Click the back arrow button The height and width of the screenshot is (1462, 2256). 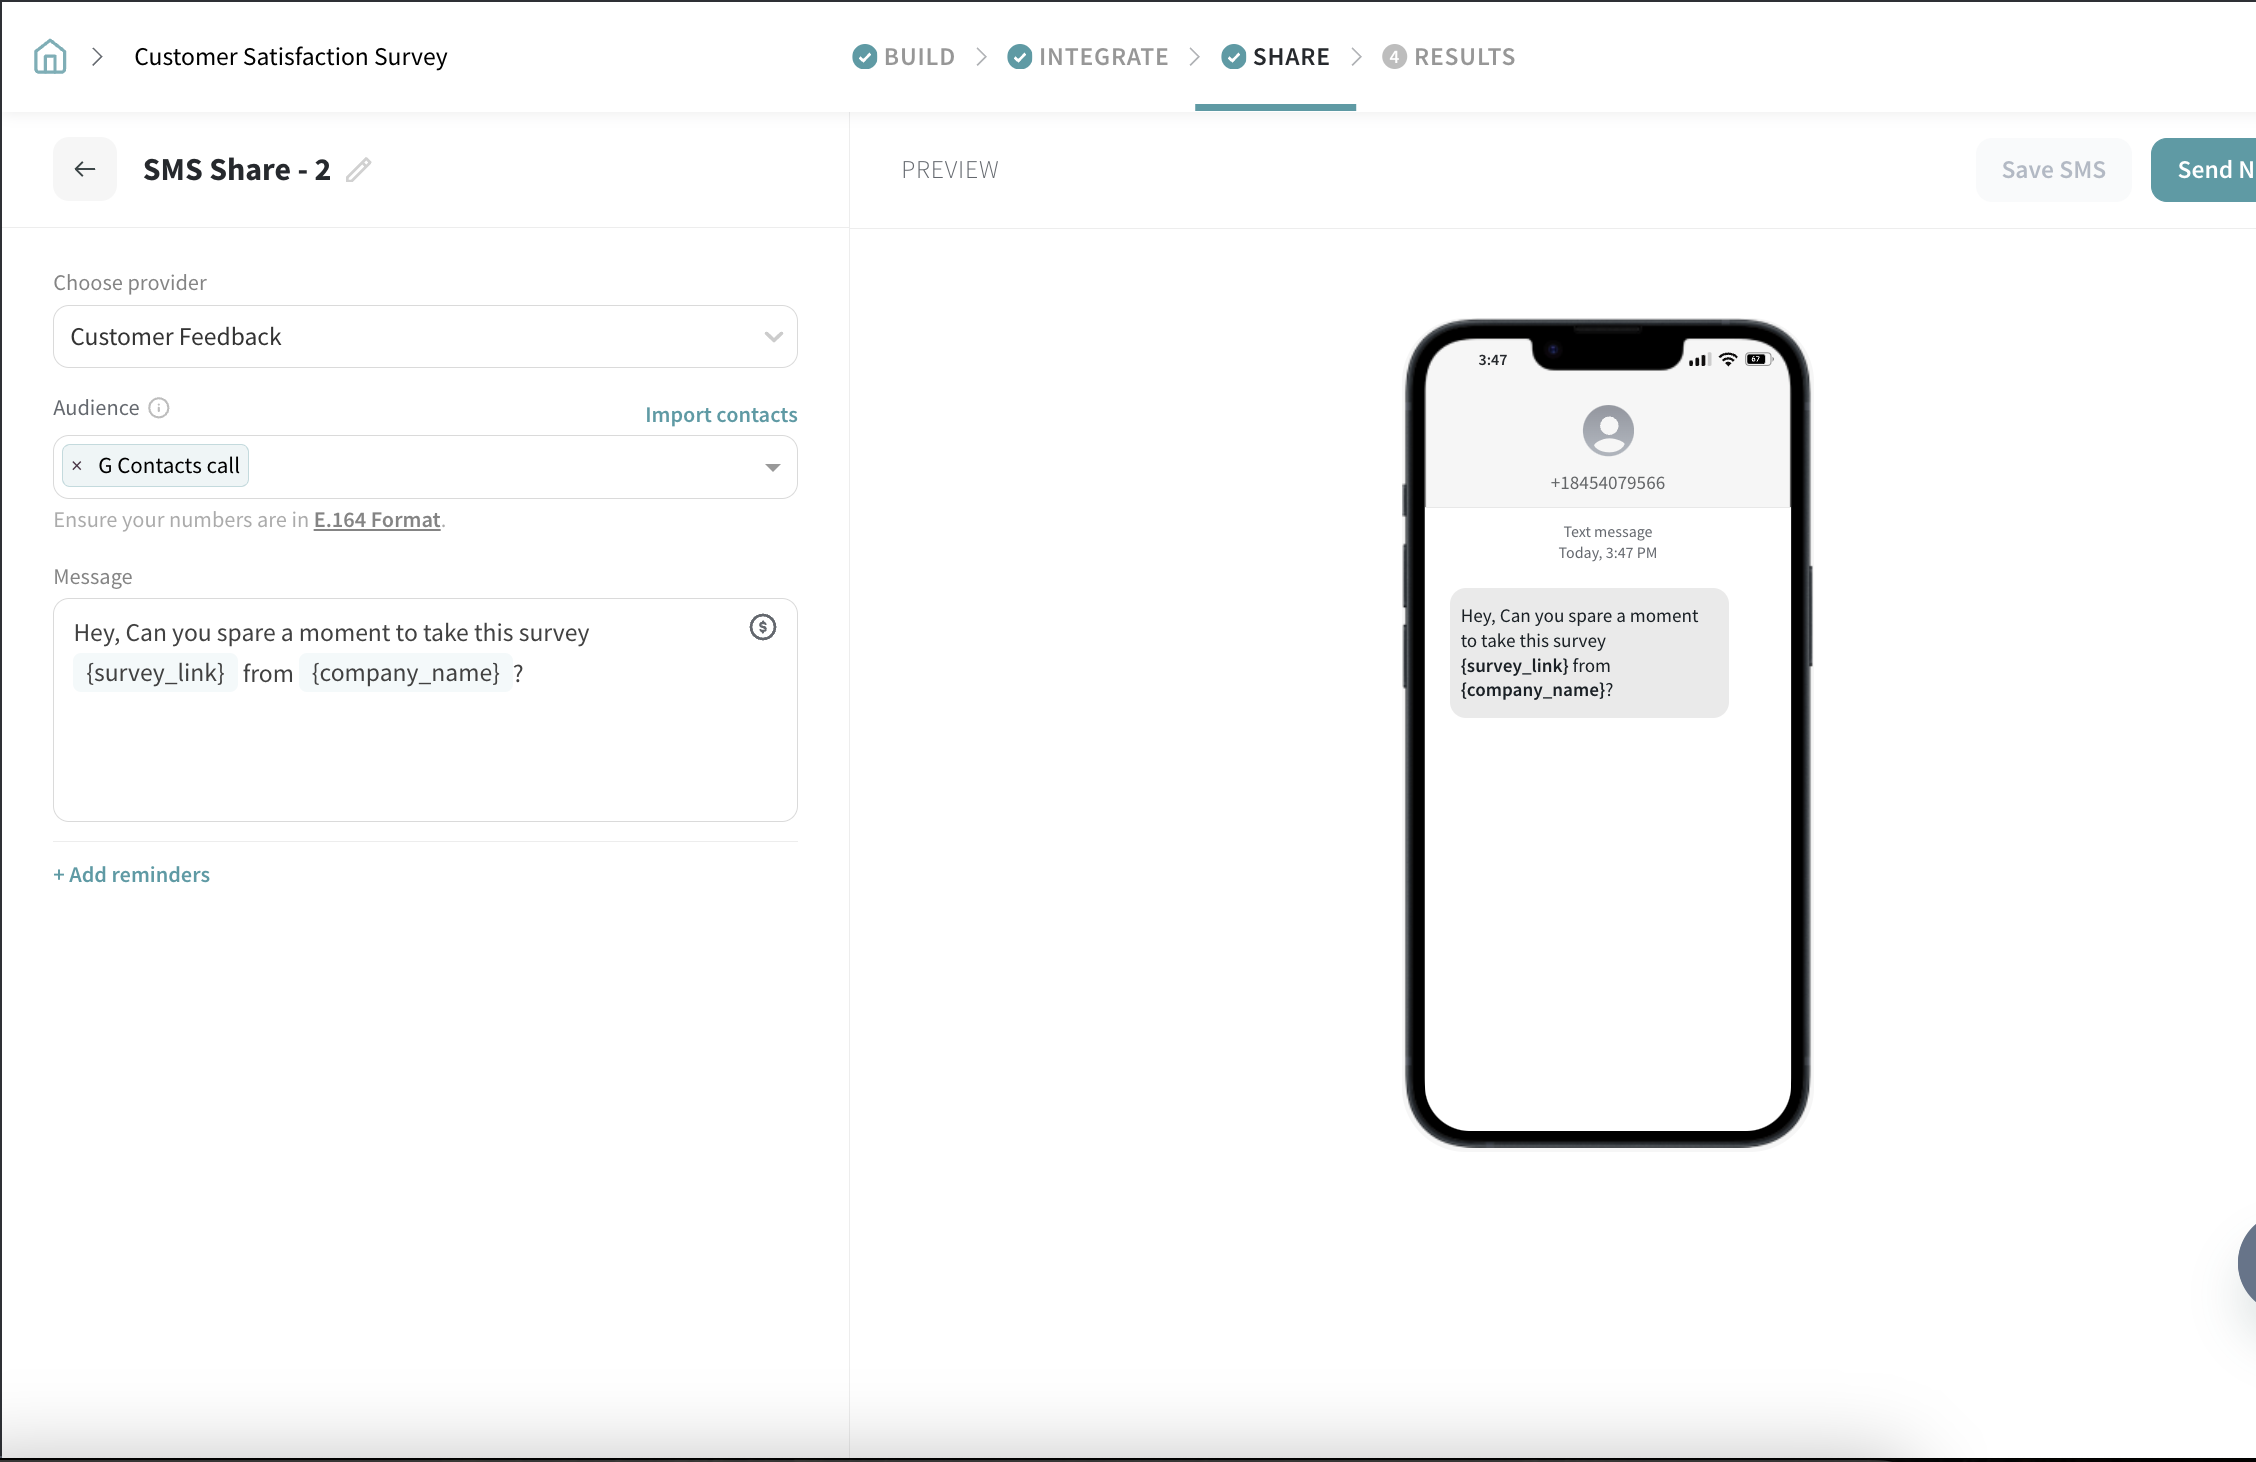pos(85,170)
